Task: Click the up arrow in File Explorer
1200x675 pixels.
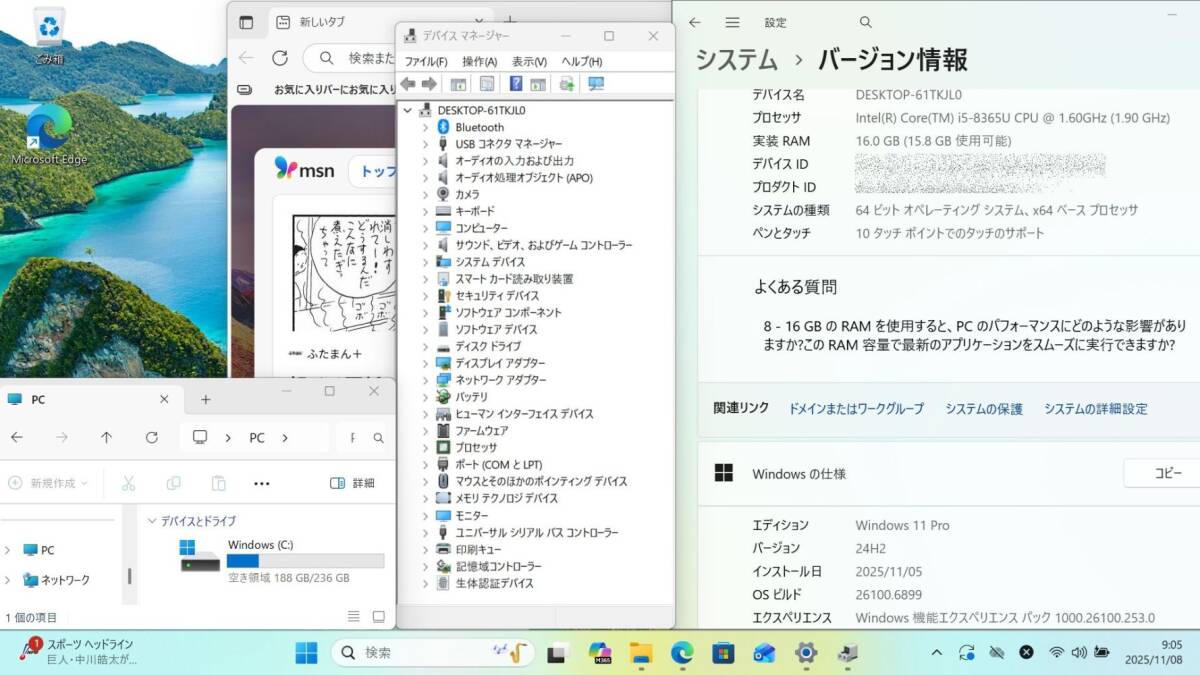Action: click(x=107, y=437)
